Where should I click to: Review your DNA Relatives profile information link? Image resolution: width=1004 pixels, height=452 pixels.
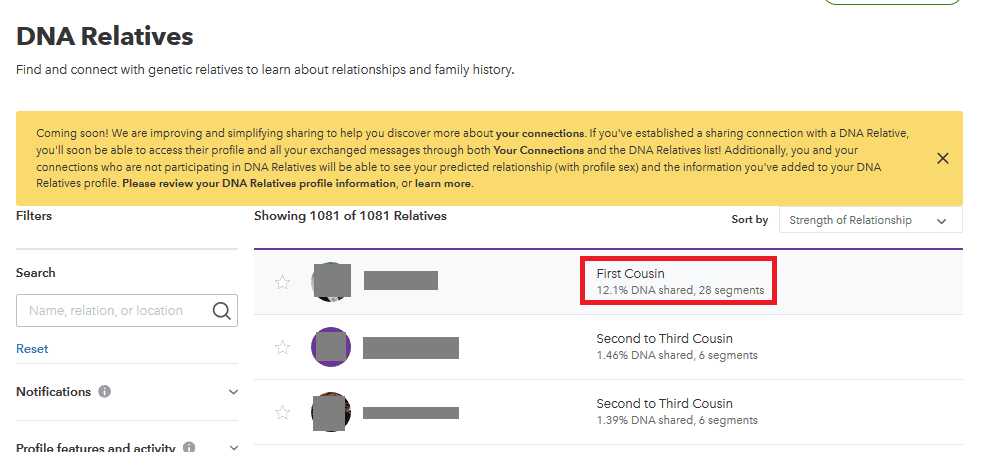(259, 184)
